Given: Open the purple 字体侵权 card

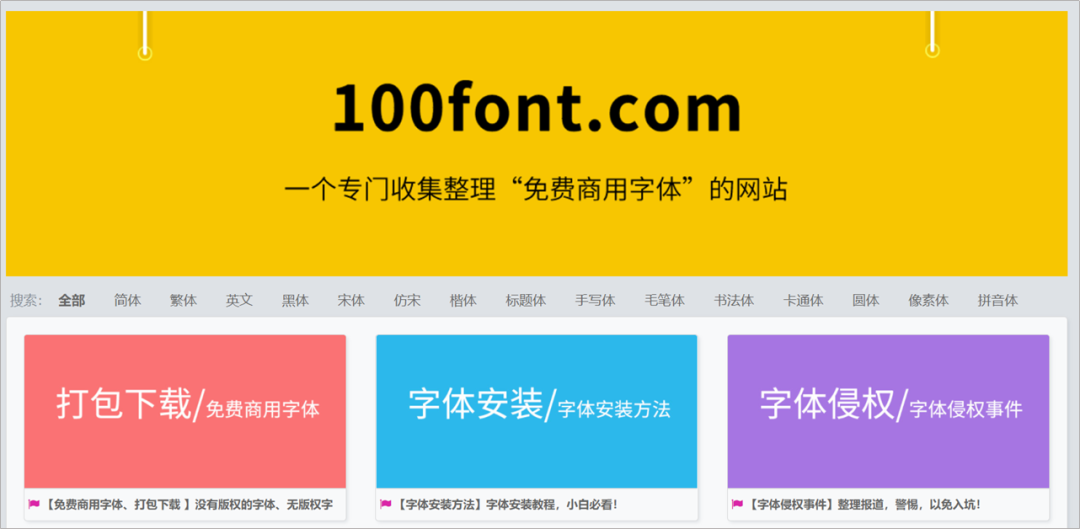Looking at the screenshot, I should 888,410.
